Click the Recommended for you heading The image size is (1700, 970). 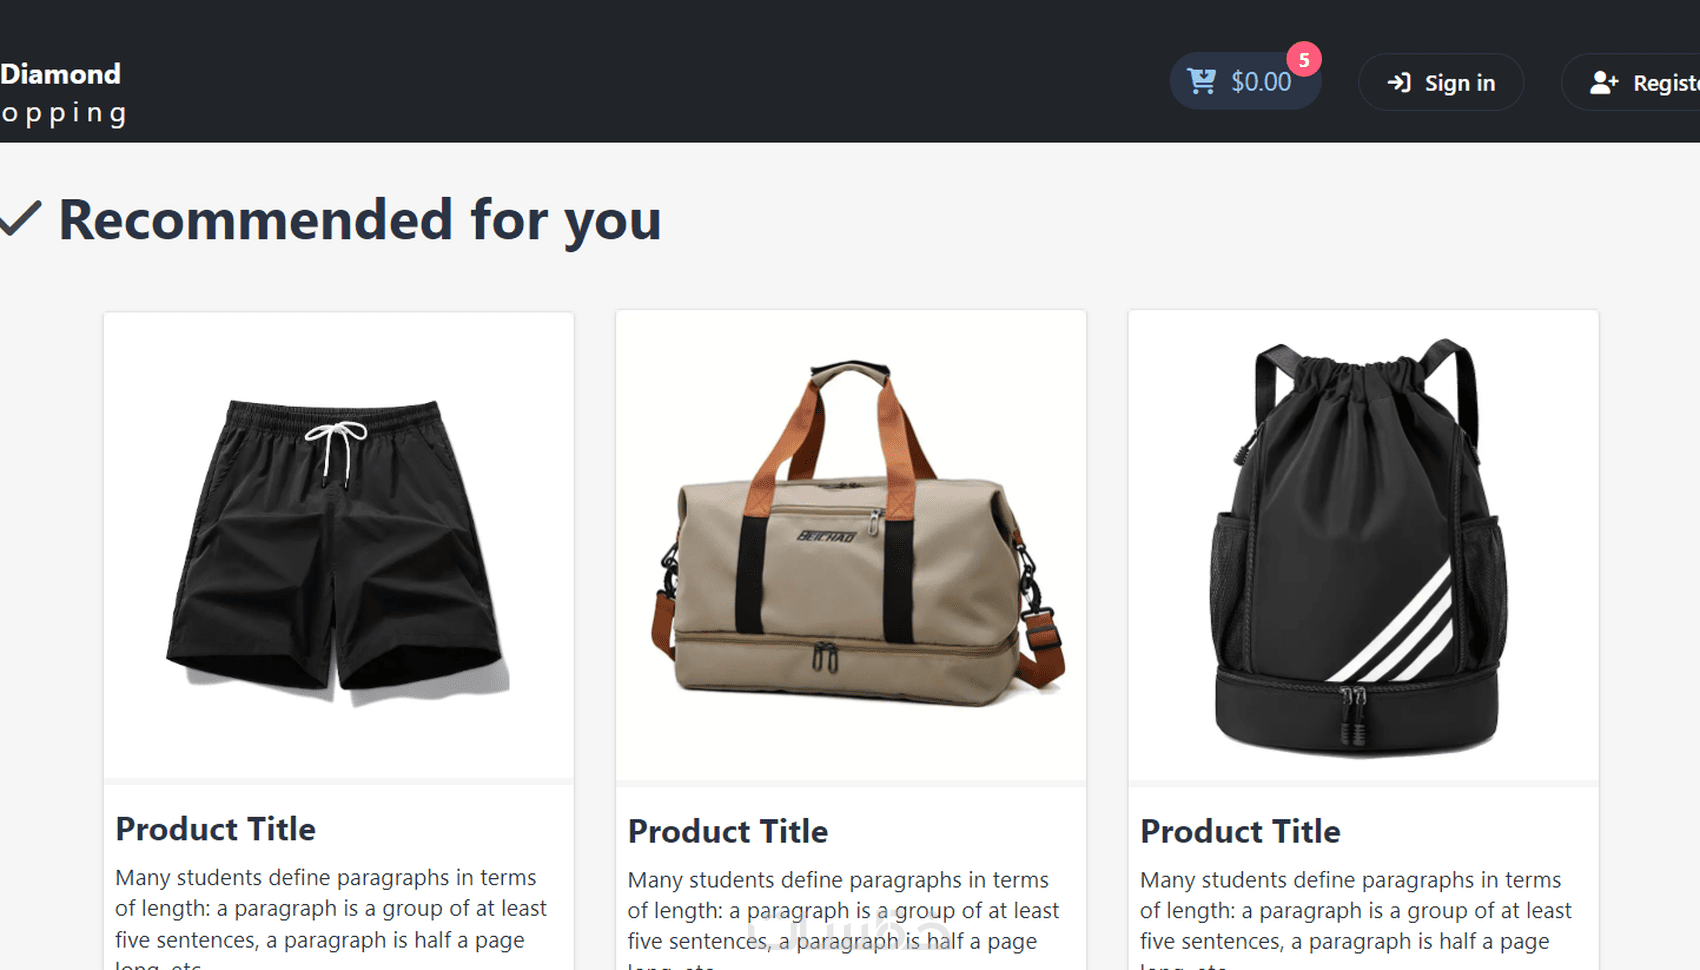click(360, 220)
